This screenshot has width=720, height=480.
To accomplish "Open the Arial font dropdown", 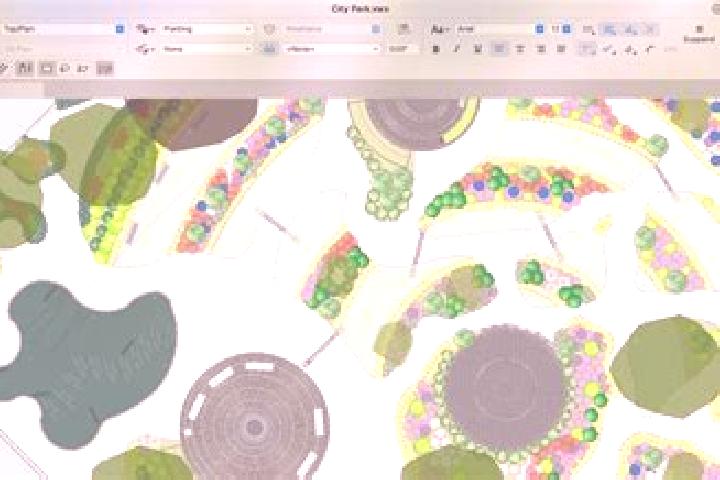I will point(500,29).
